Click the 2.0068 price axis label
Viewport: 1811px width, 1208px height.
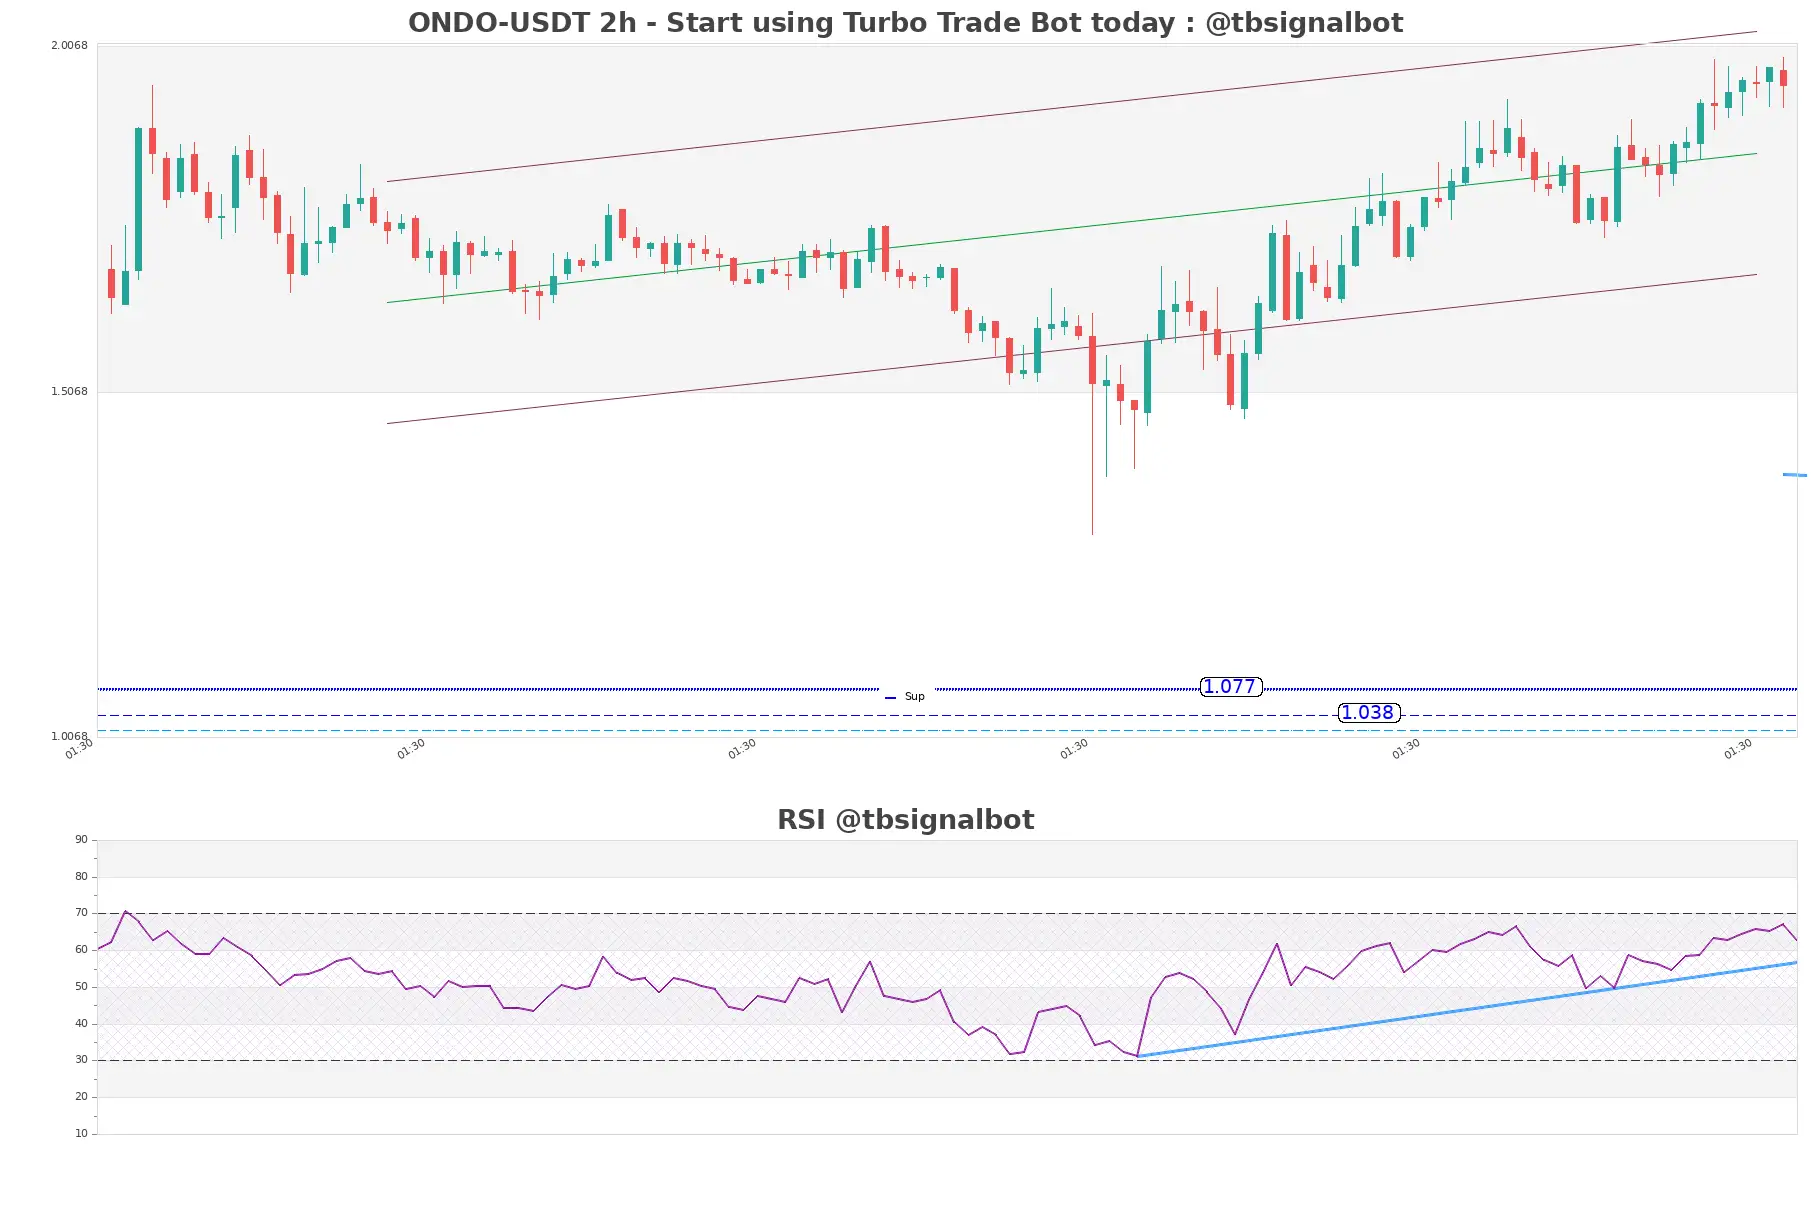click(69, 46)
